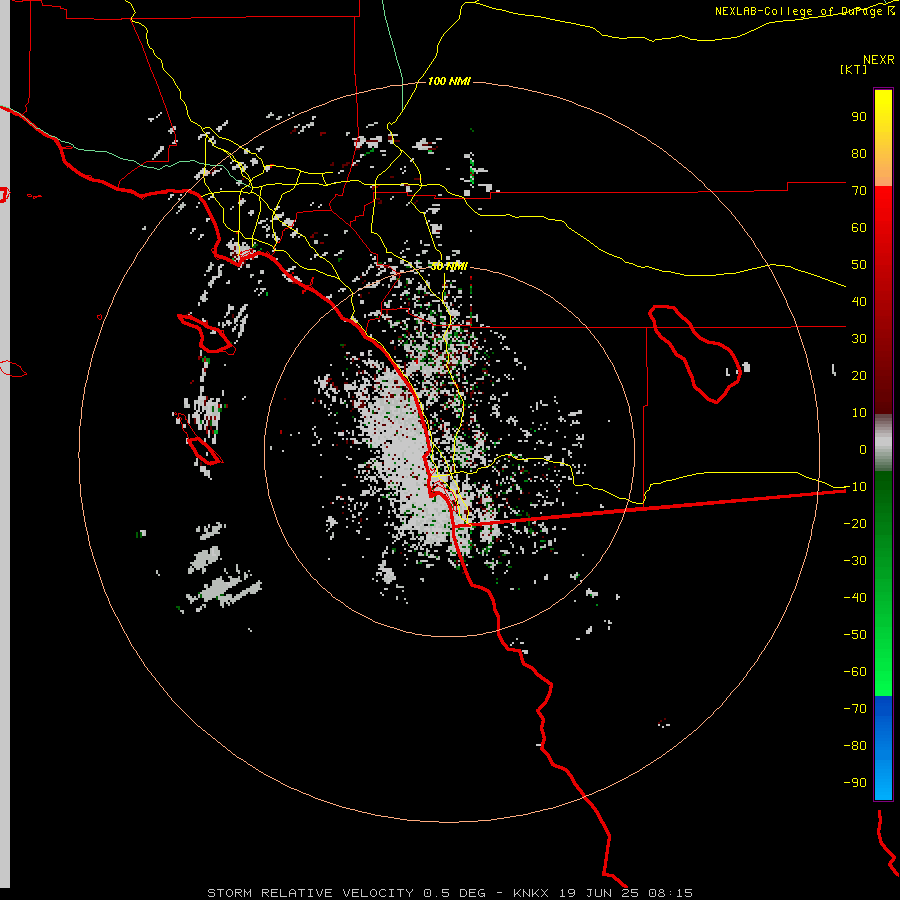This screenshot has width=900, height=900.
Task: Click the blue bottom segment of color bar
Action: pyautogui.click(x=883, y=748)
